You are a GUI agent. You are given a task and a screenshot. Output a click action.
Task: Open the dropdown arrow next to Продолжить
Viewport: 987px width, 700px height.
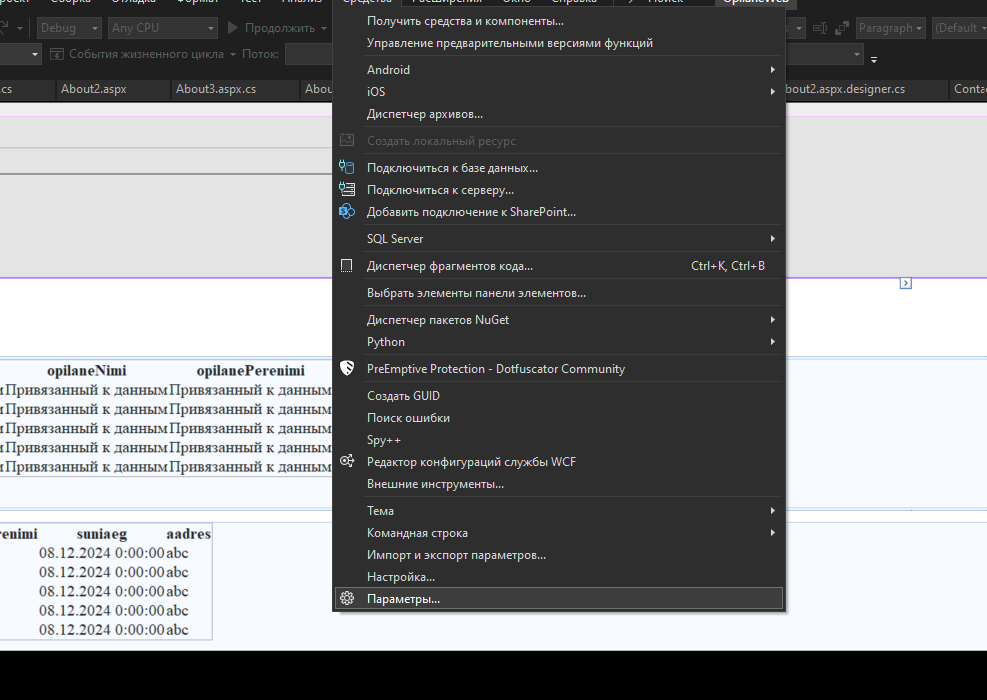pos(324,28)
